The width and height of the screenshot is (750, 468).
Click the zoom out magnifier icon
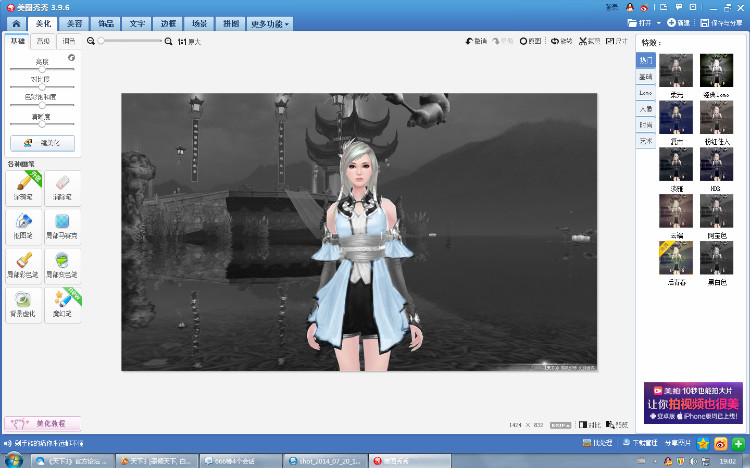[91, 41]
